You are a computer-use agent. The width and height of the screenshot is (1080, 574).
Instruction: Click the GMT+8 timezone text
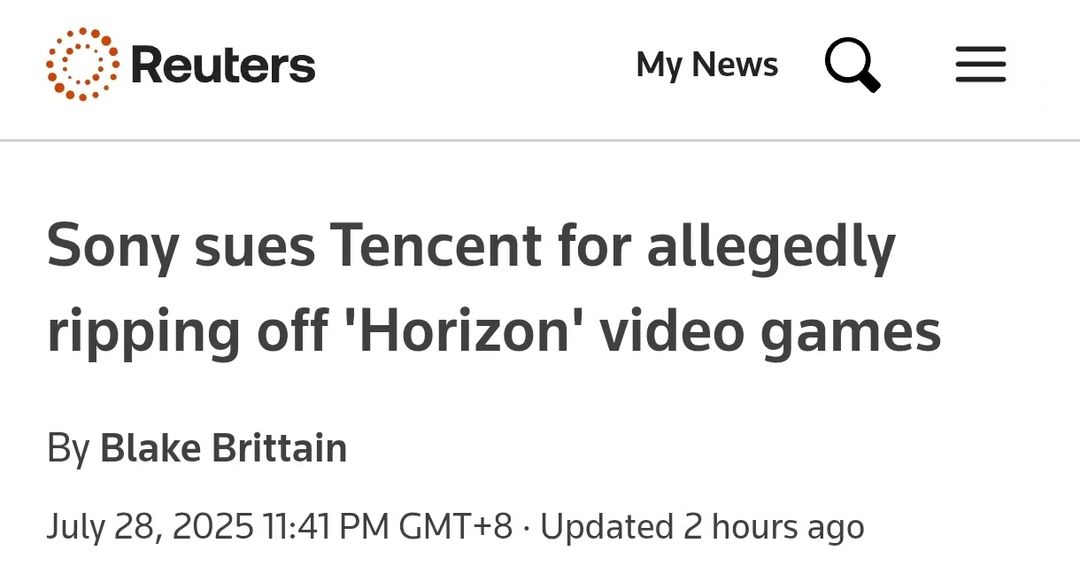point(455,526)
